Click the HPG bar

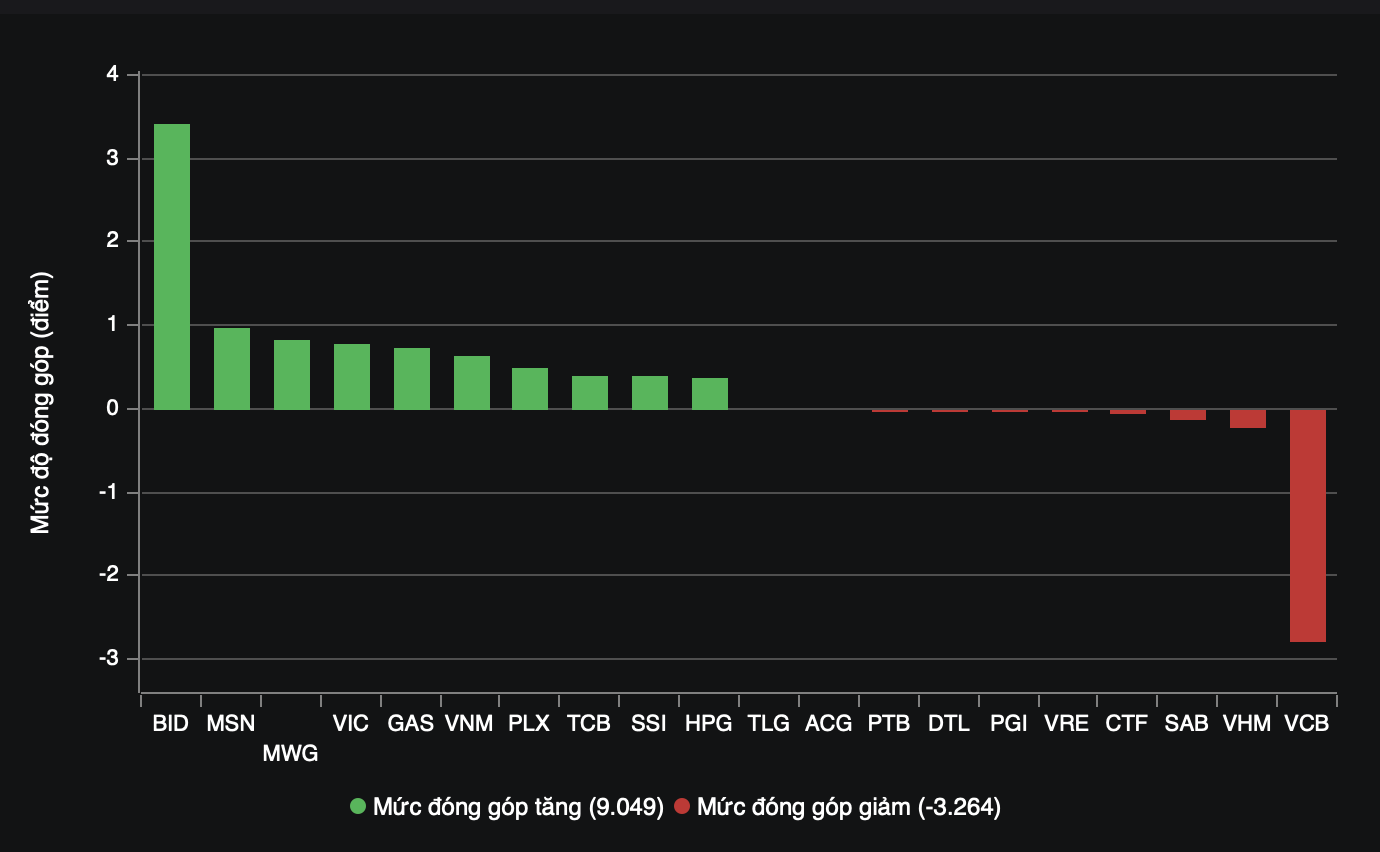pos(709,394)
